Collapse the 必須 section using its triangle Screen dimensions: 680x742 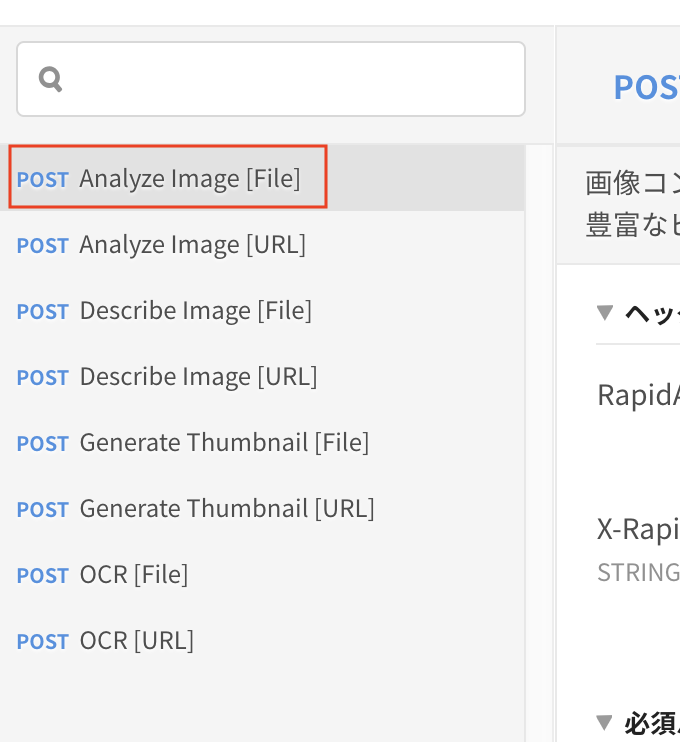pyautogui.click(x=604, y=720)
